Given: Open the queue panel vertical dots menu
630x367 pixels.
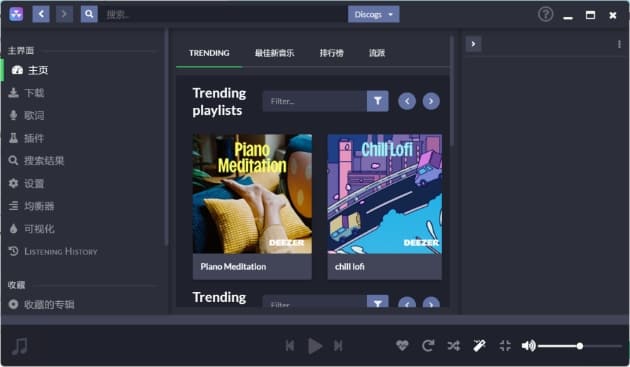Looking at the screenshot, I should 619,44.
